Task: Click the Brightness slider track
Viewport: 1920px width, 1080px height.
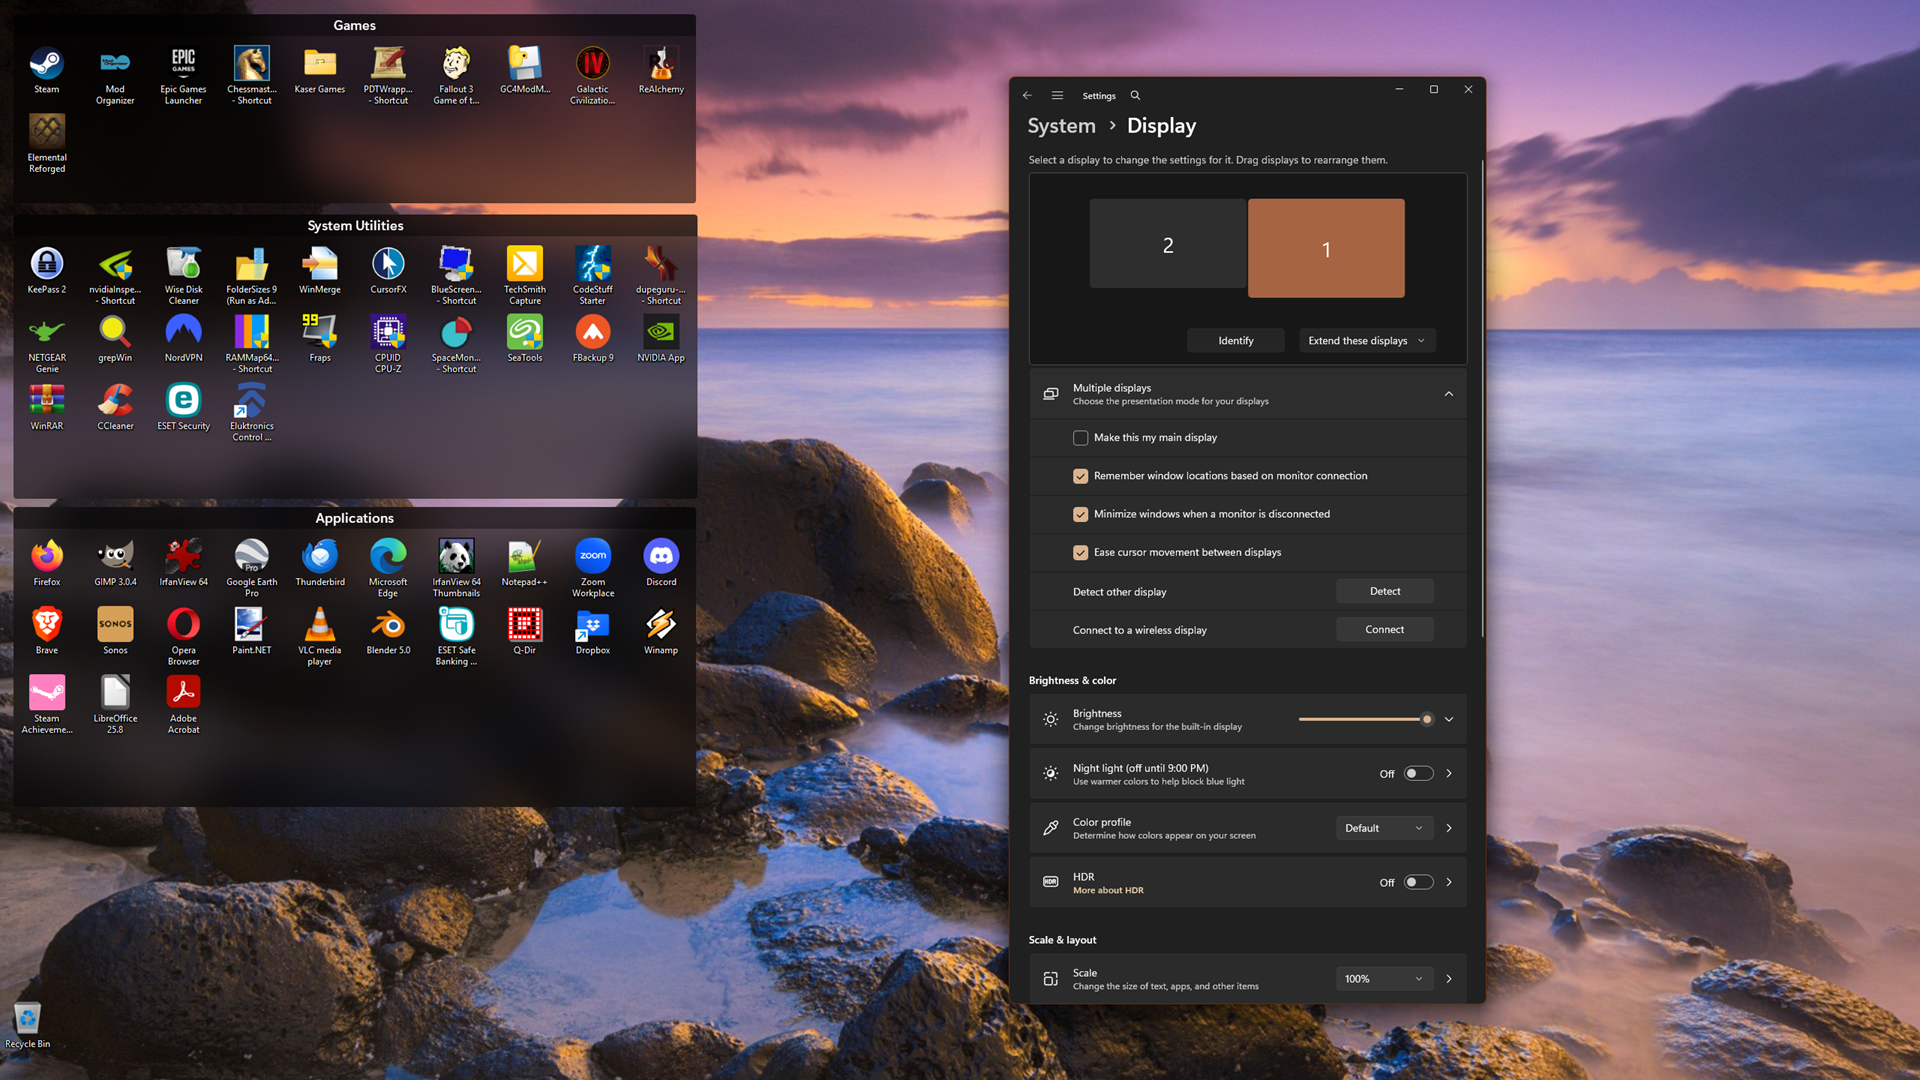Action: pyautogui.click(x=1360, y=720)
